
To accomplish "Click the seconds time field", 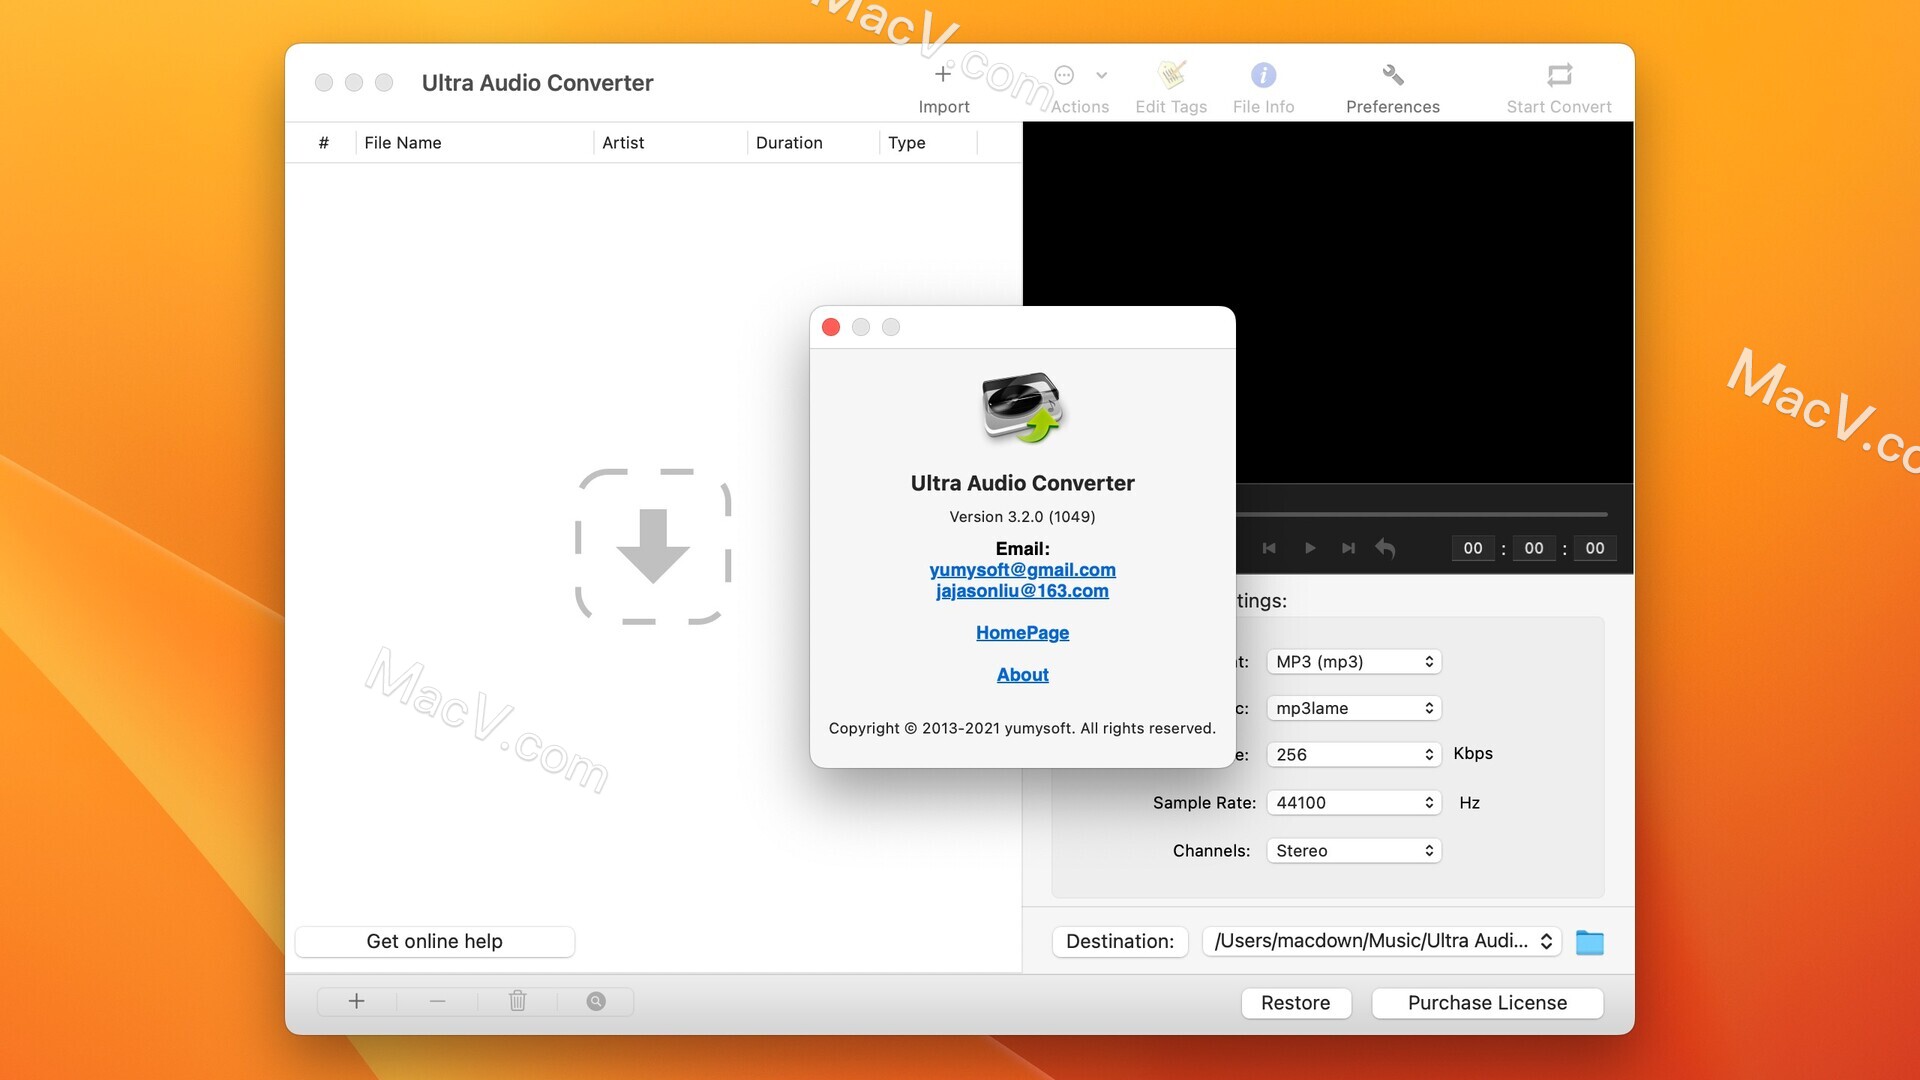I will point(1595,548).
